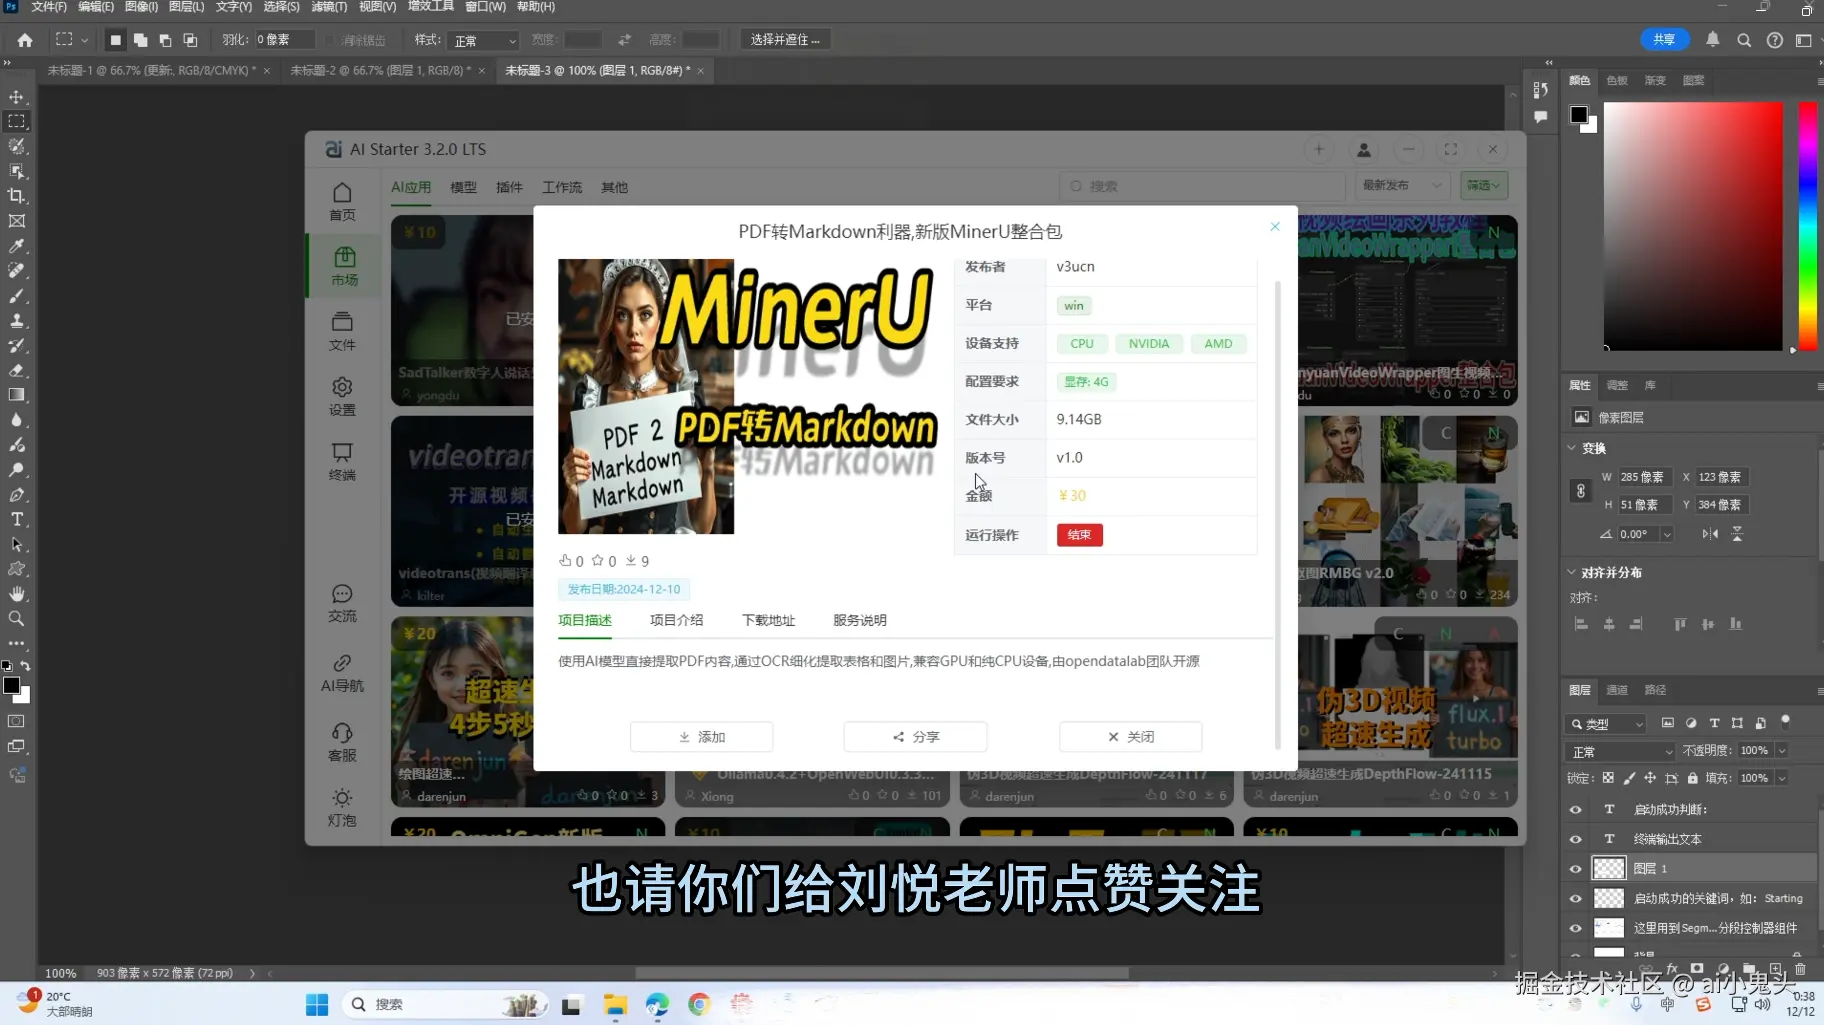The image size is (1824, 1025).
Task: Pick a color in the red color field
Action: [1692, 225]
